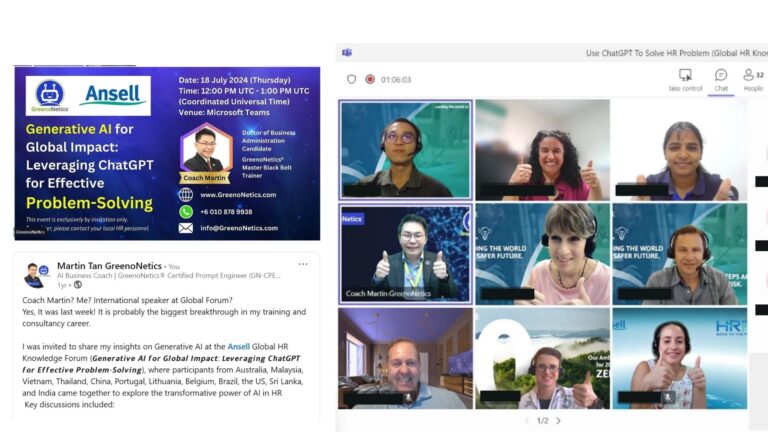This screenshot has width=768, height=432.
Task: Click Martin Tan's profile avatar photo
Action: (x=35, y=275)
